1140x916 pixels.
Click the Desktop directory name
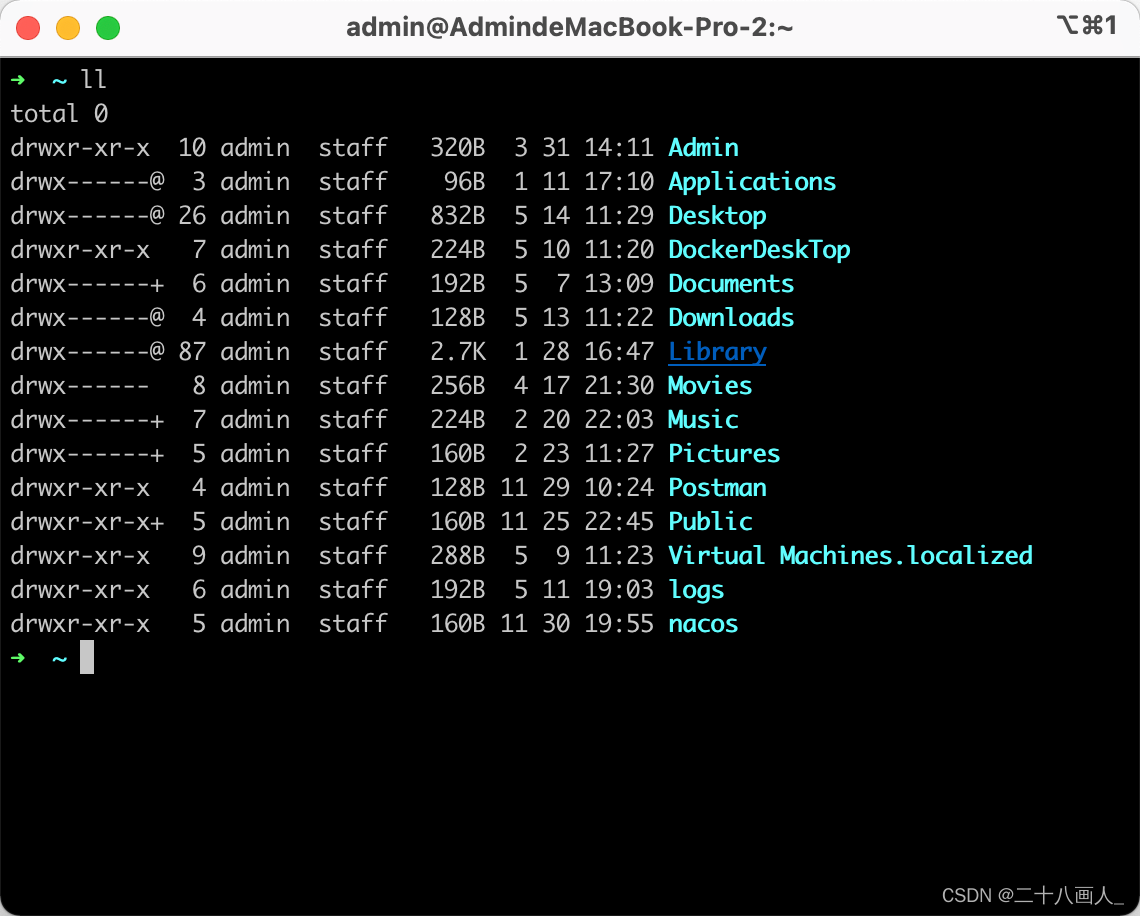coord(717,216)
